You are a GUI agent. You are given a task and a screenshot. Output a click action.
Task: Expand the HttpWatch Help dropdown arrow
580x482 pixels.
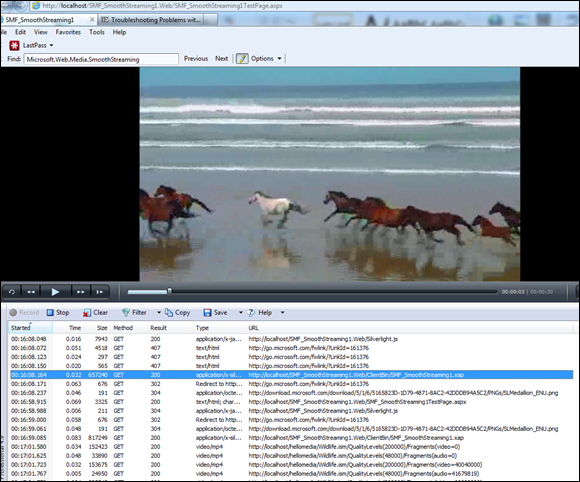pyautogui.click(x=283, y=313)
